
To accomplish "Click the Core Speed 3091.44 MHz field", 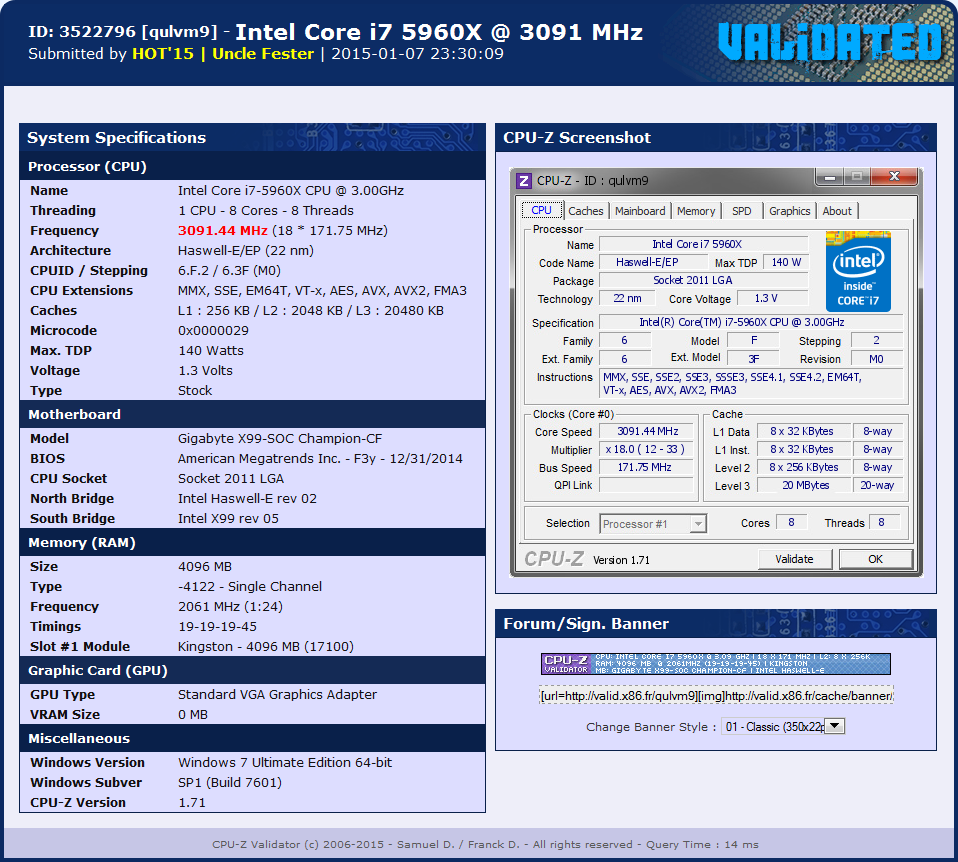I will pyautogui.click(x=647, y=431).
